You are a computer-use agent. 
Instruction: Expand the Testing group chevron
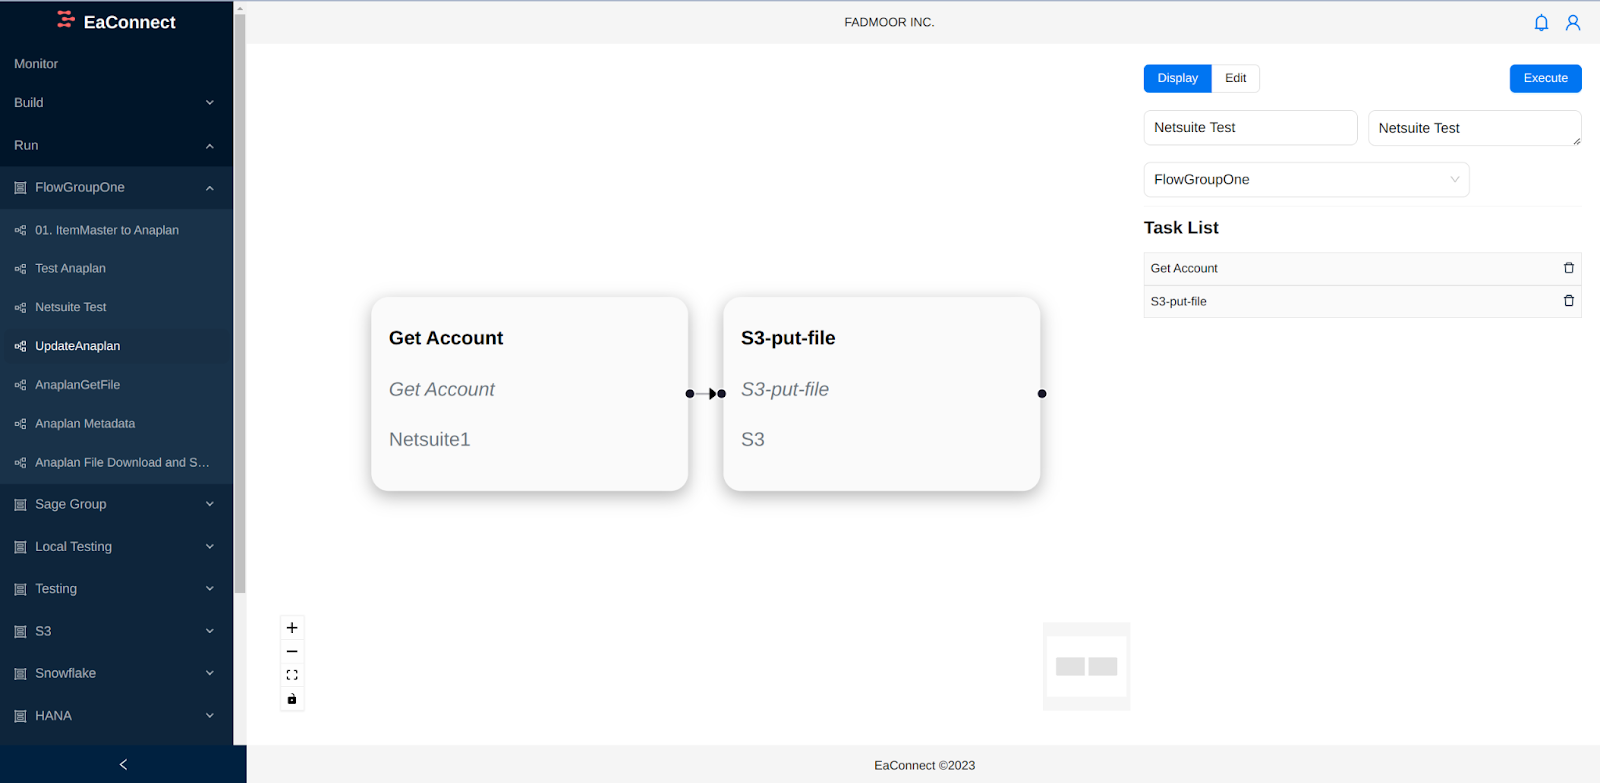click(210, 589)
